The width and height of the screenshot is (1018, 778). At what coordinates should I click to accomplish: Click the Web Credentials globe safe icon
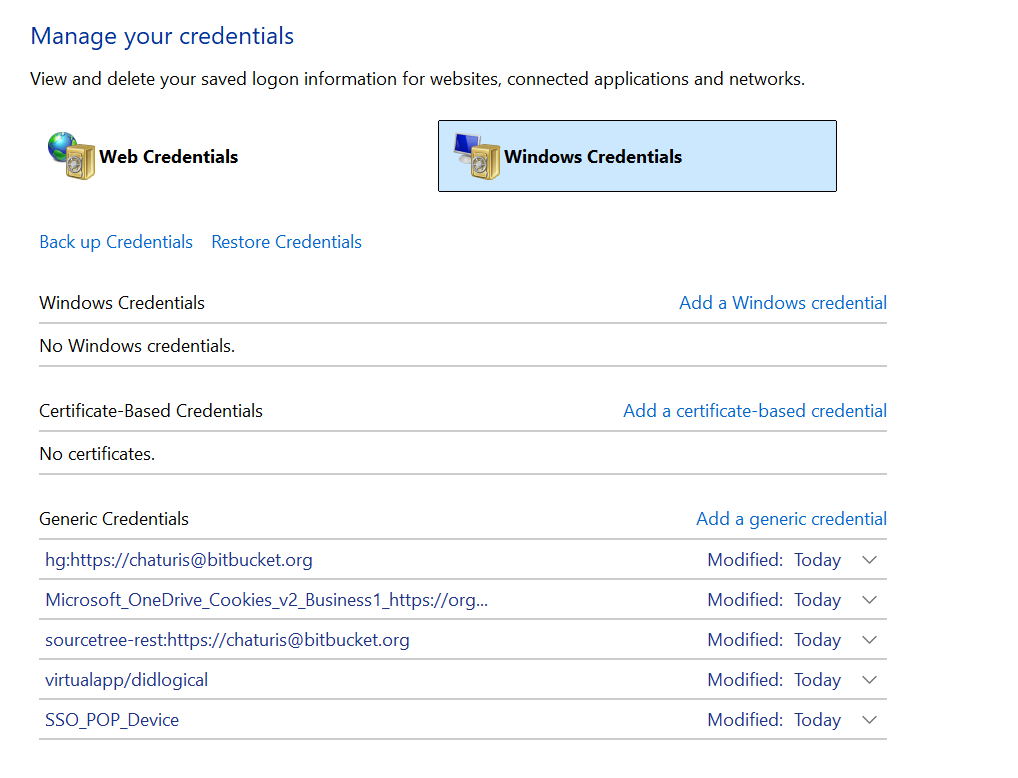pos(71,156)
